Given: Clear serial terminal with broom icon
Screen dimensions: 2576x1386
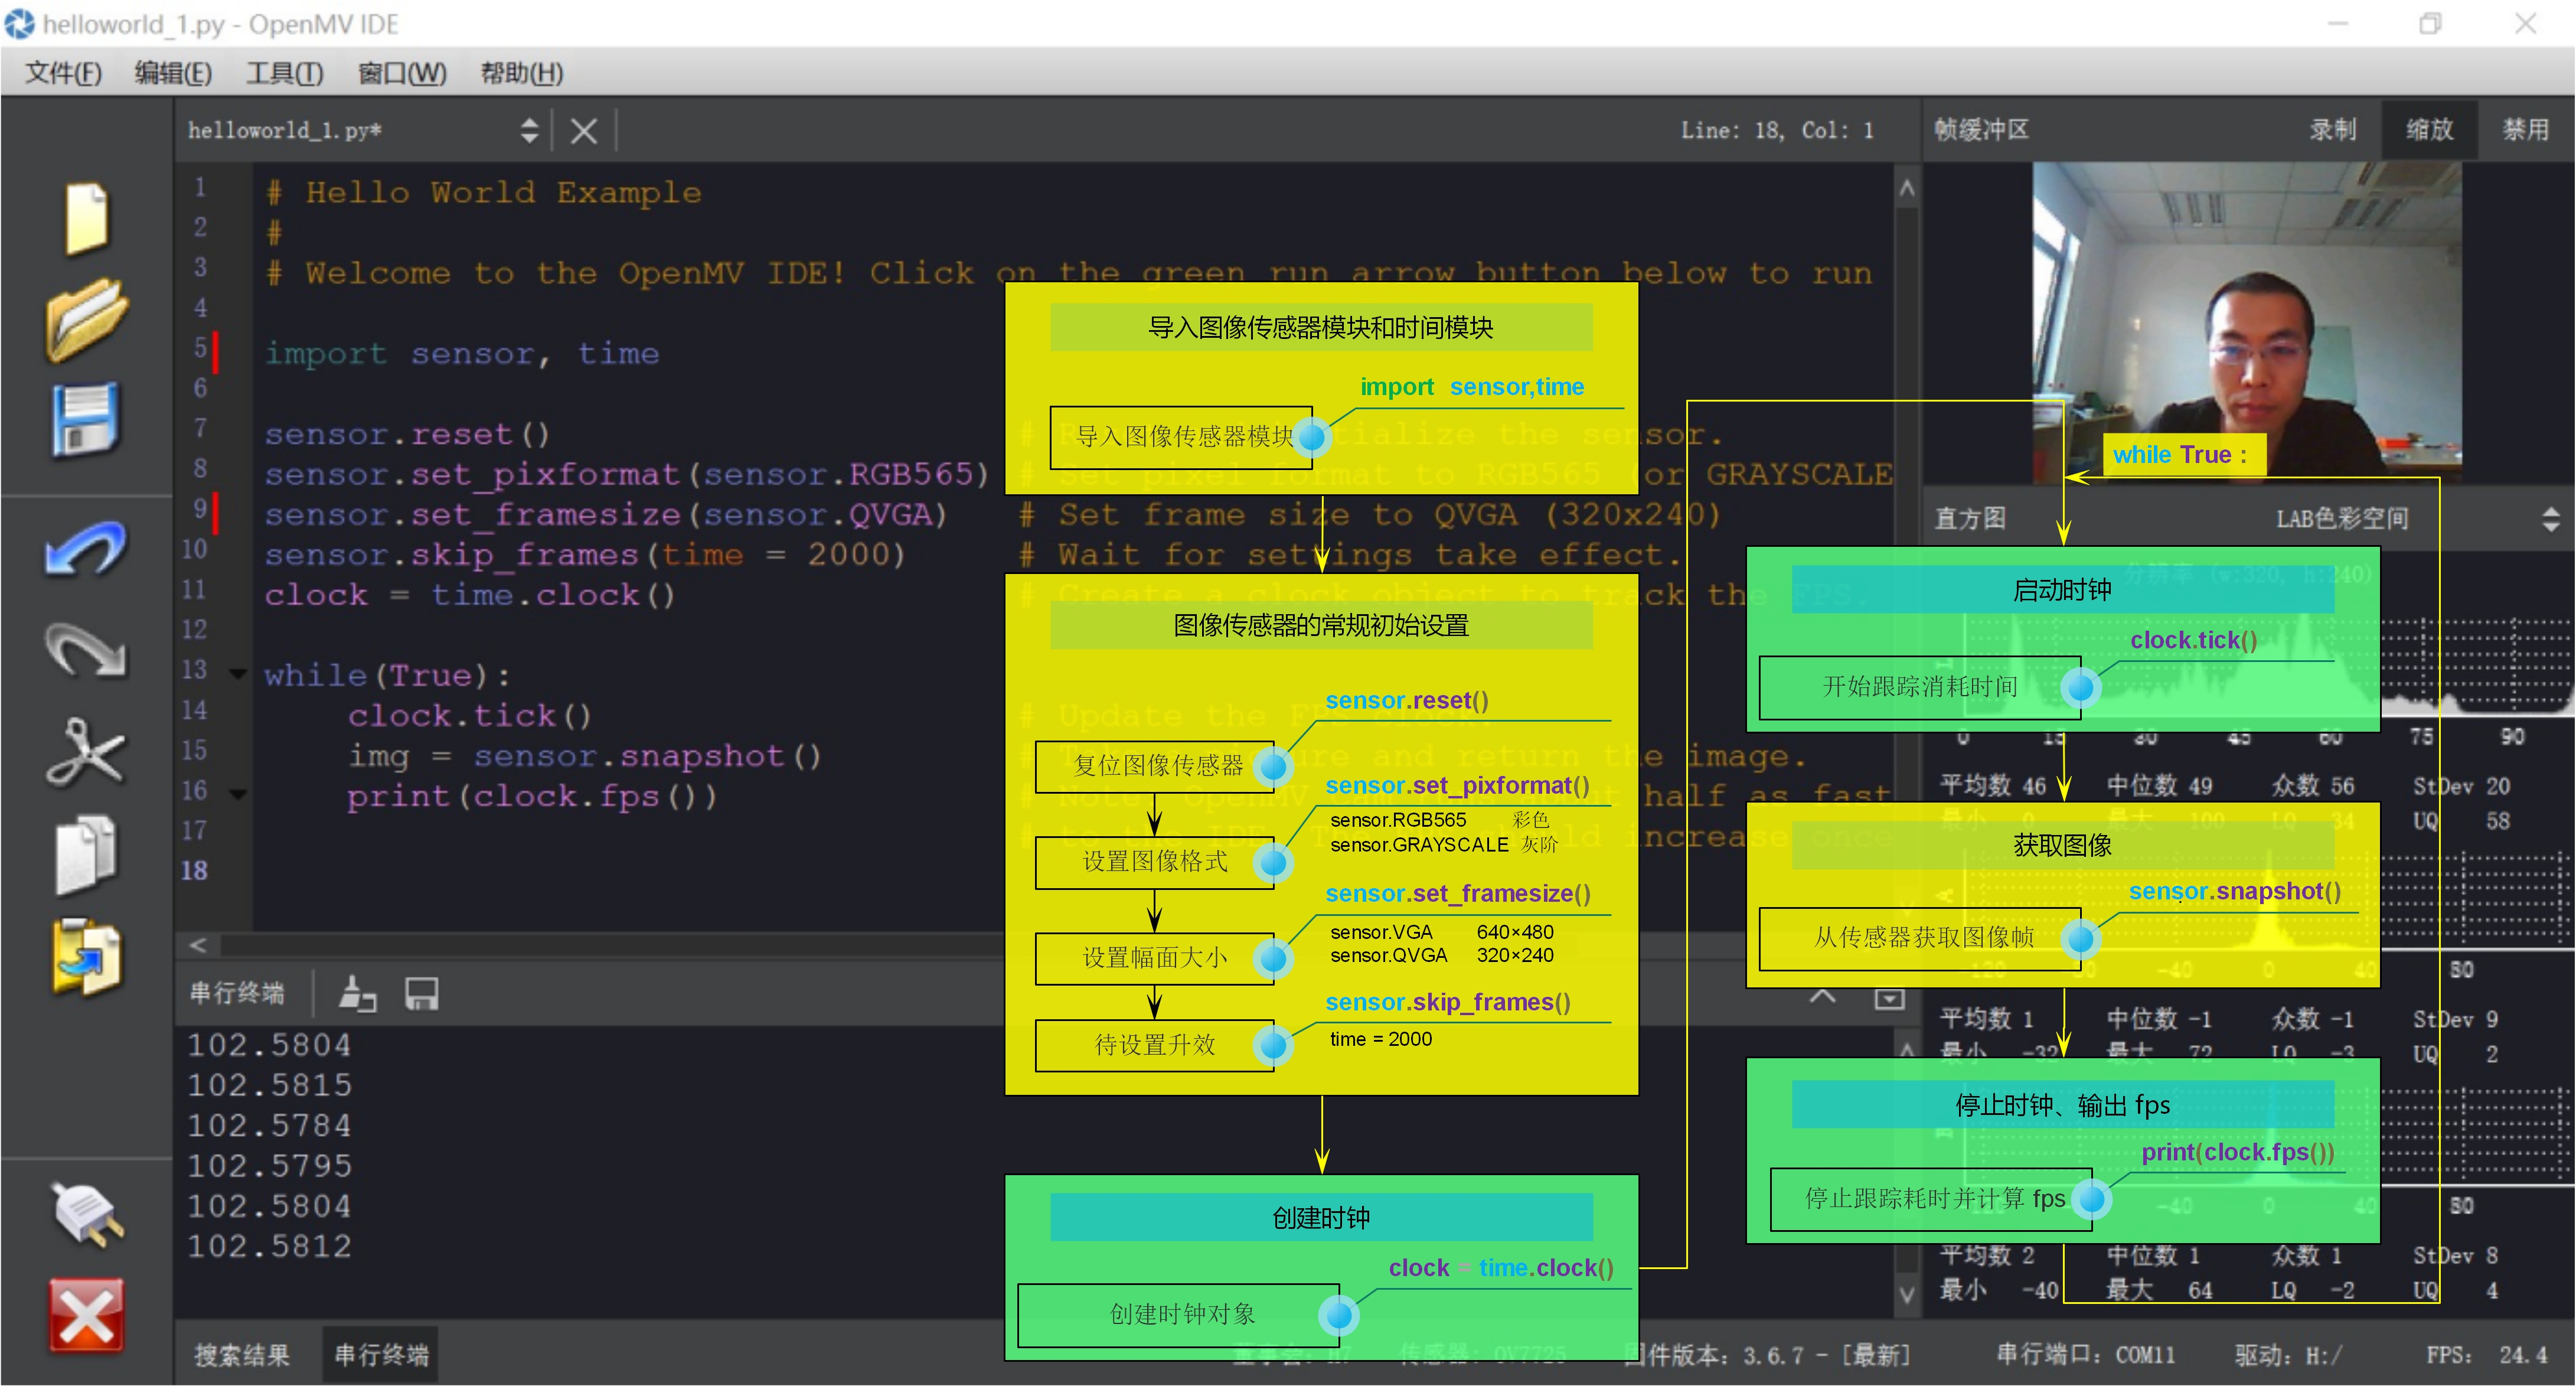Looking at the screenshot, I should point(357,994).
